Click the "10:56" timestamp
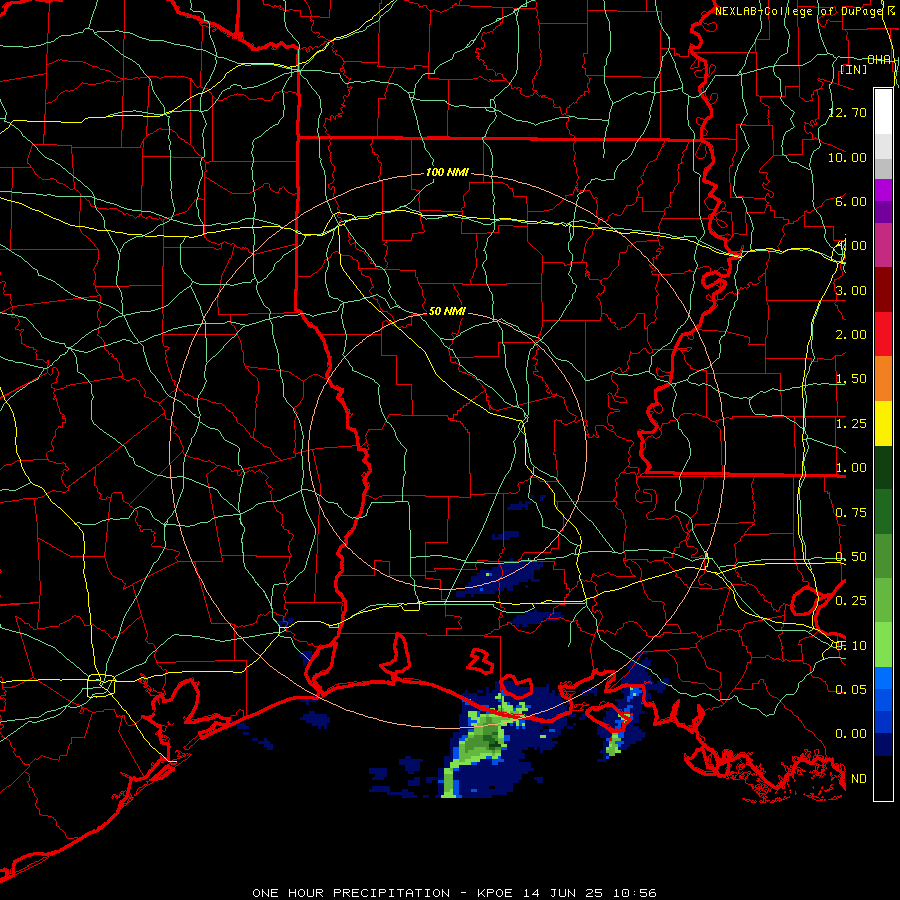The image size is (900, 900). pyautogui.click(x=634, y=893)
